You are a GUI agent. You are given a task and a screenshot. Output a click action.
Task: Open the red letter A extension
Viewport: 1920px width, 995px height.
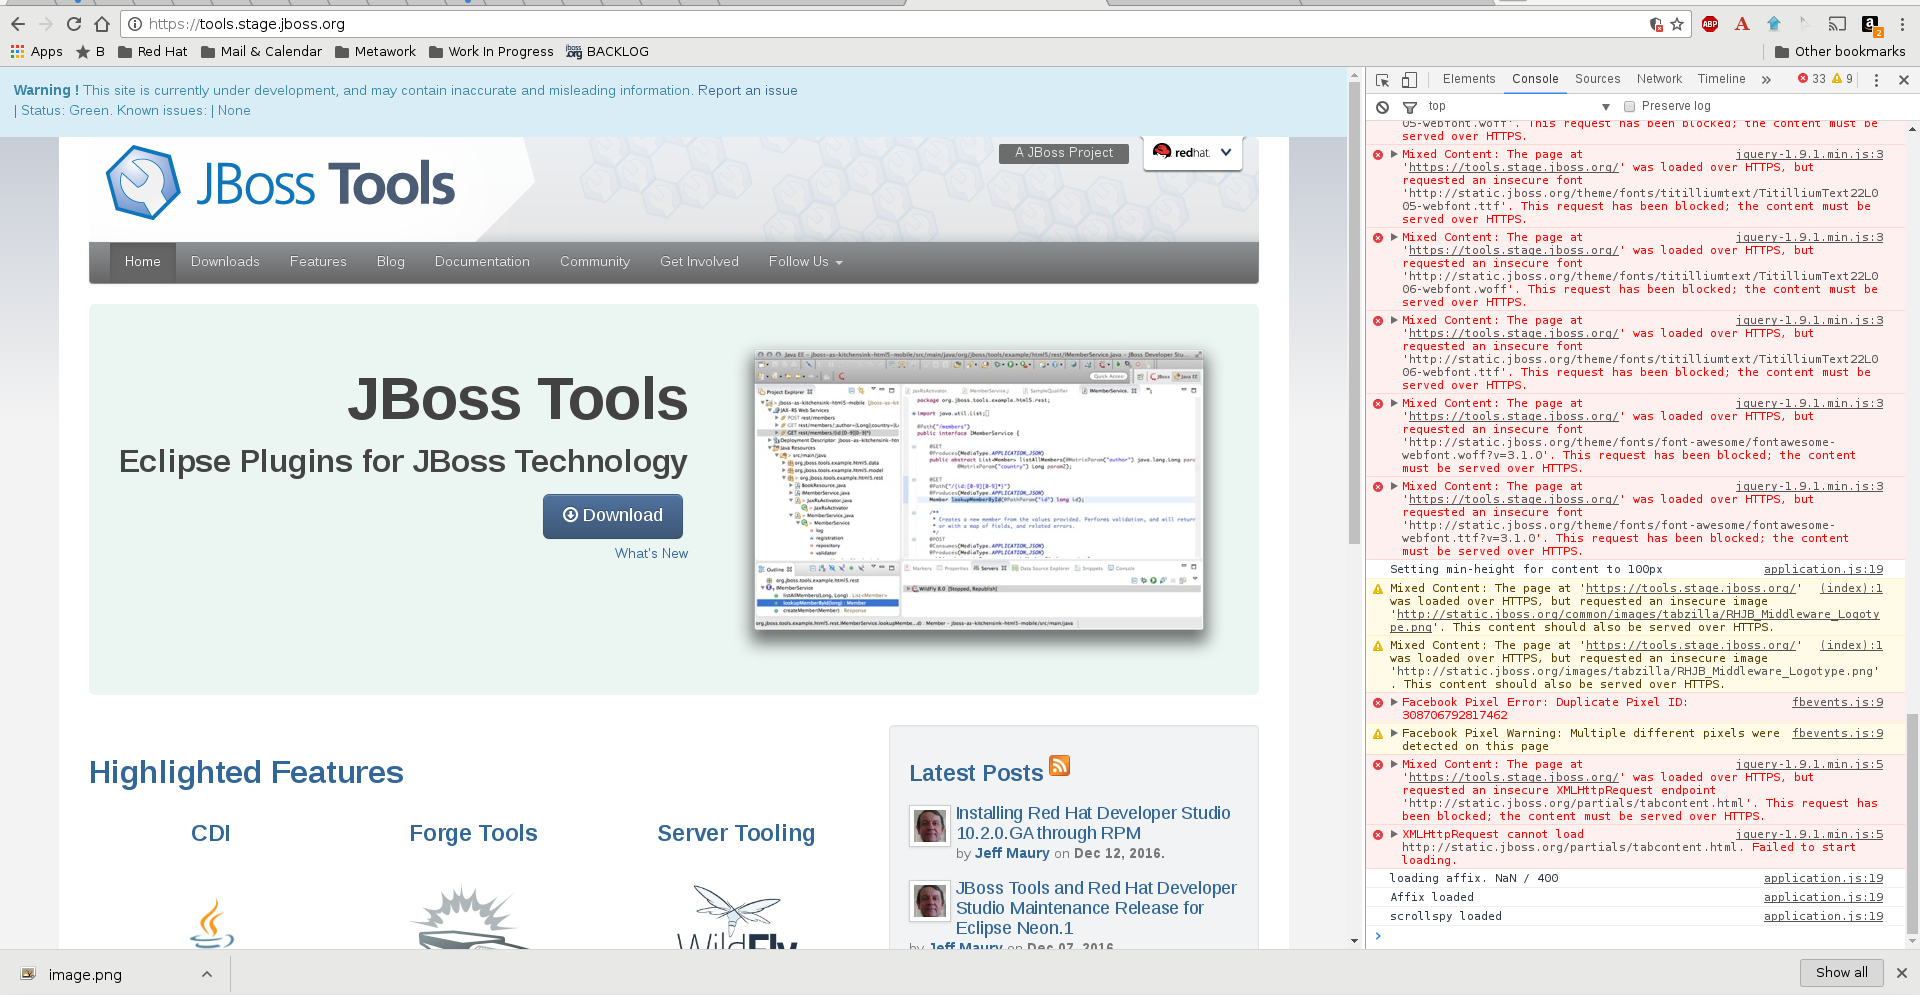1742,24
